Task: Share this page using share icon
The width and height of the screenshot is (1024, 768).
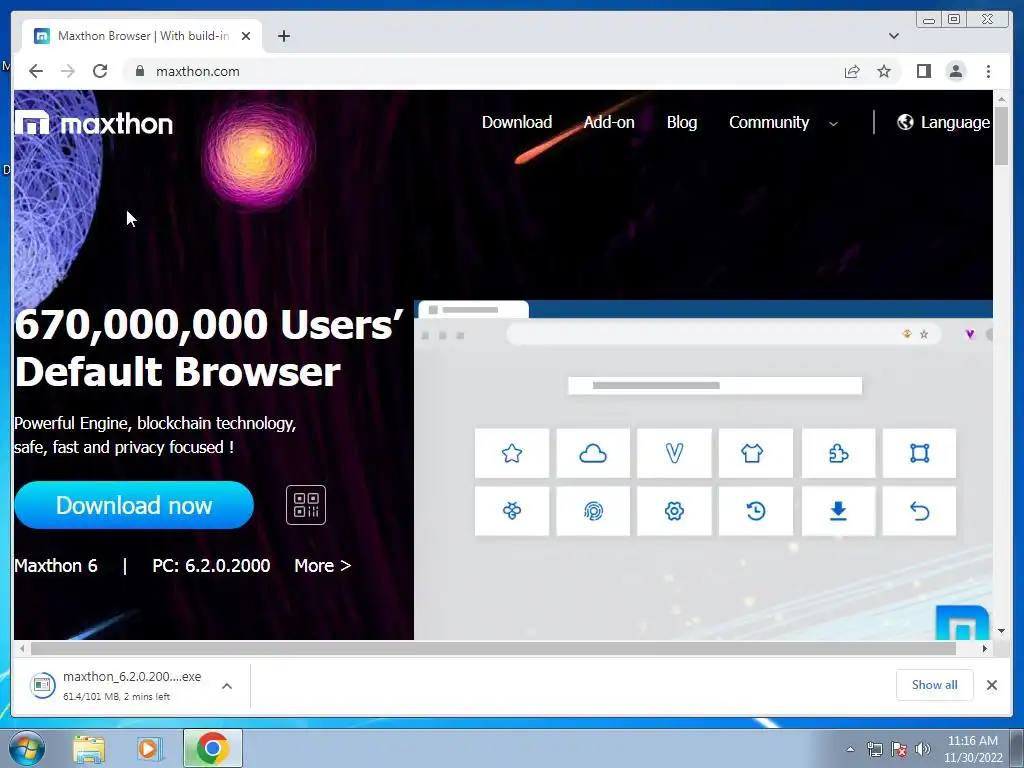Action: point(852,71)
